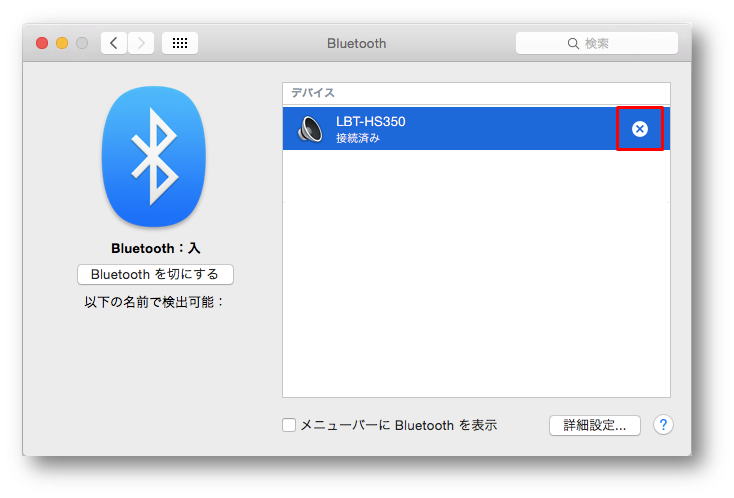This screenshot has height=498, width=734.
Task: Click the large Bluetooth logo
Action: [x=154, y=156]
